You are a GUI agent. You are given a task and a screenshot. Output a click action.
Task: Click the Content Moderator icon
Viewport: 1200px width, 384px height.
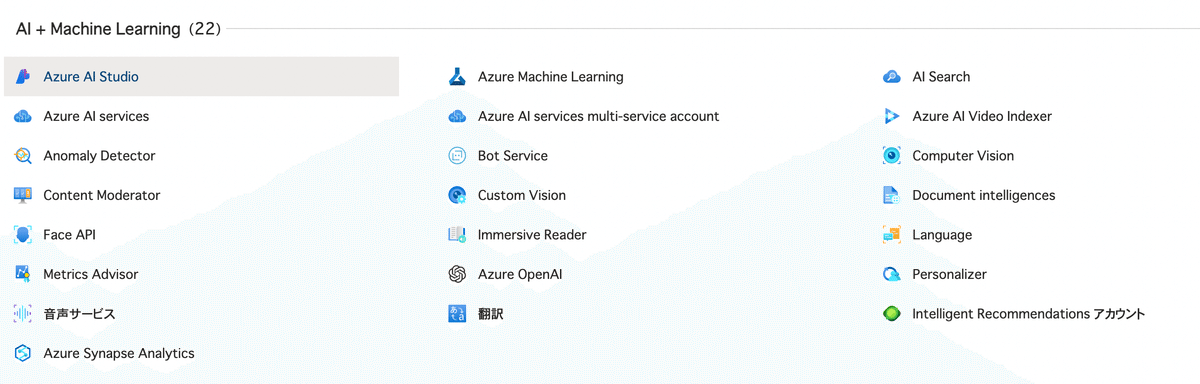pos(23,195)
